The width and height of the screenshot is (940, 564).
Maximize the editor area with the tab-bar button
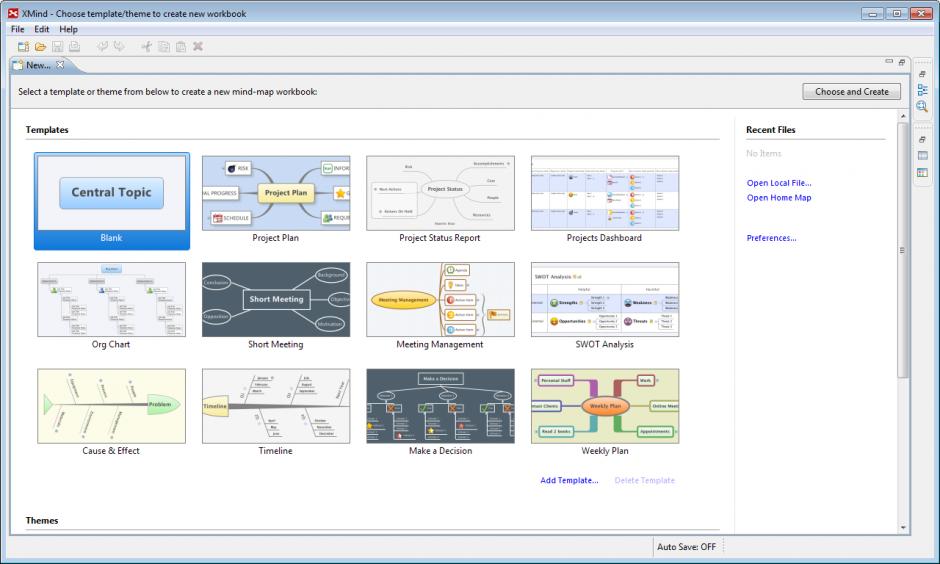click(x=901, y=62)
